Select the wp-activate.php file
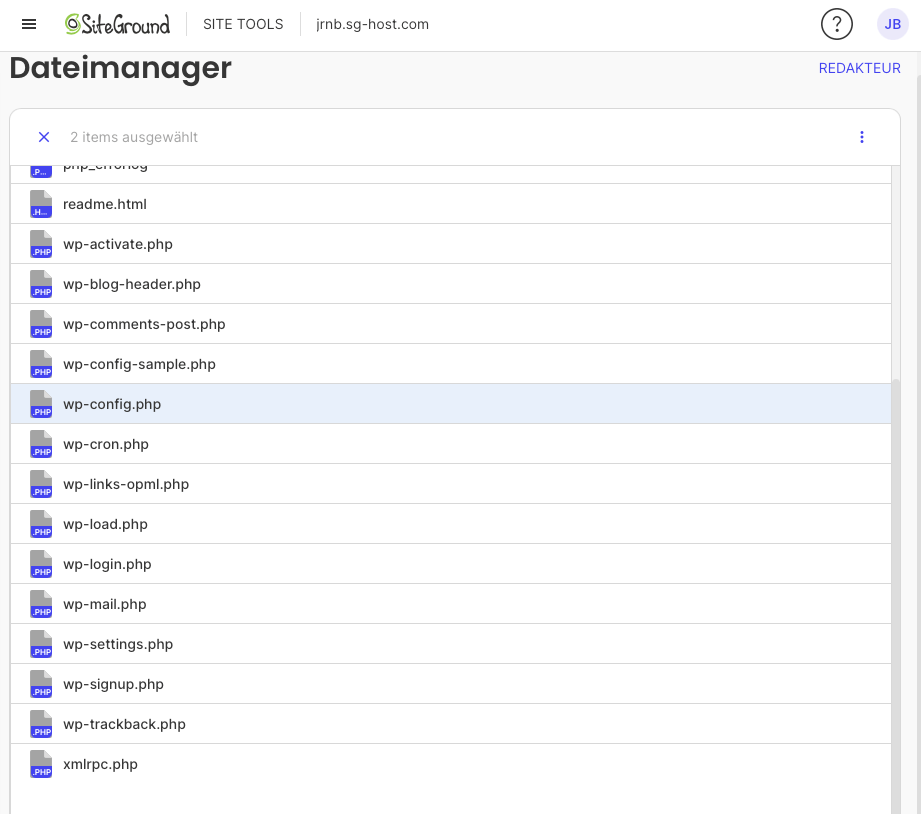This screenshot has height=814, width=921. coord(118,244)
